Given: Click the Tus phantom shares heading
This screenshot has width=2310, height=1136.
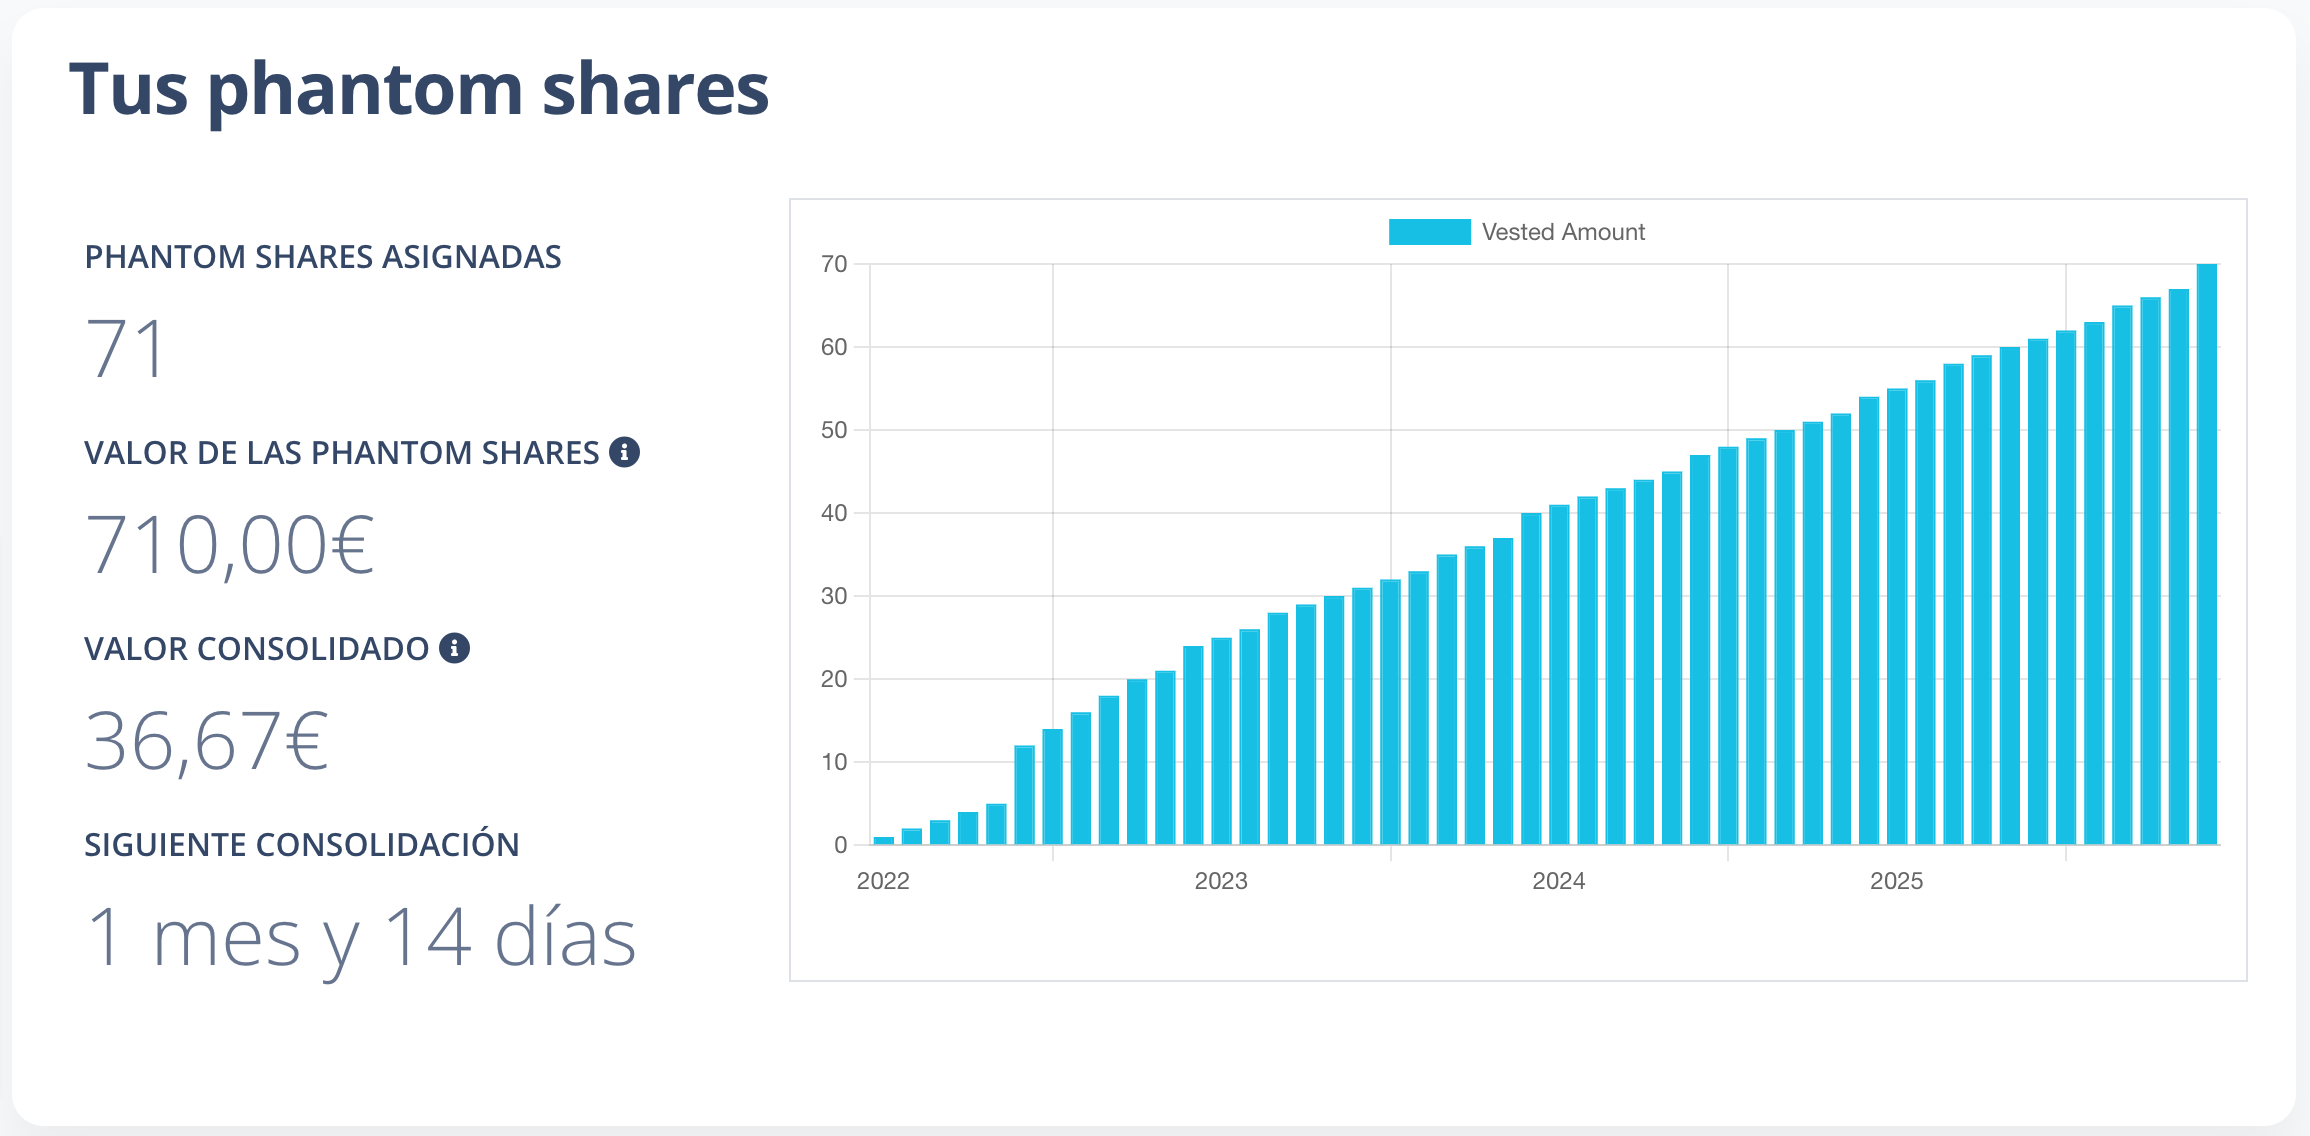Looking at the screenshot, I should 418,90.
